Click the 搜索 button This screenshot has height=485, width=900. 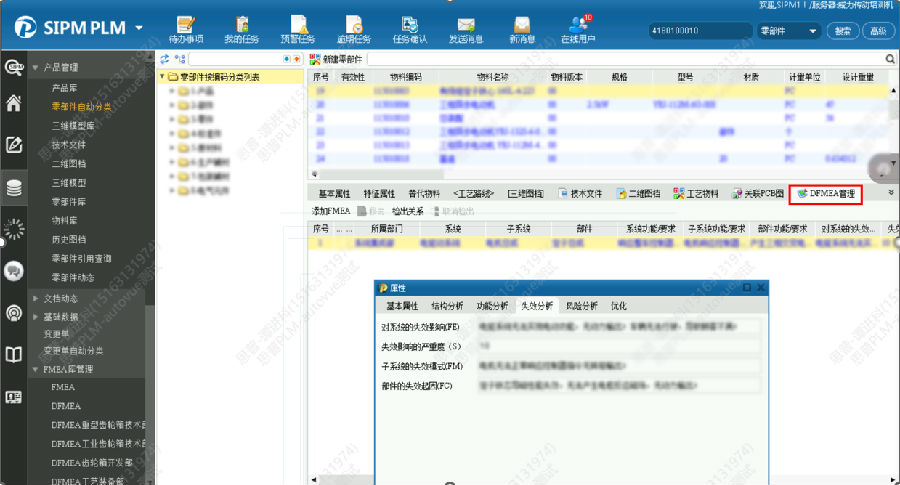[x=842, y=31]
